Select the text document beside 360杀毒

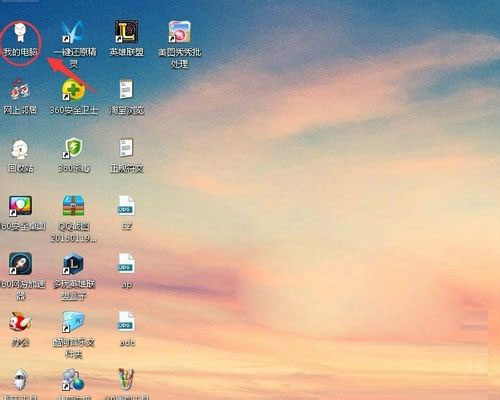coord(126,147)
